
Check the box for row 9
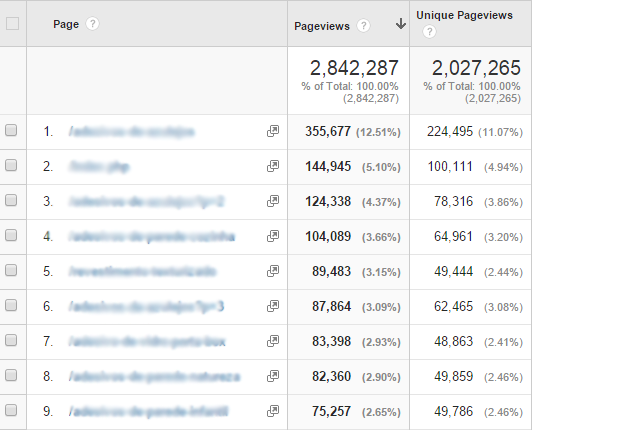click(11, 410)
